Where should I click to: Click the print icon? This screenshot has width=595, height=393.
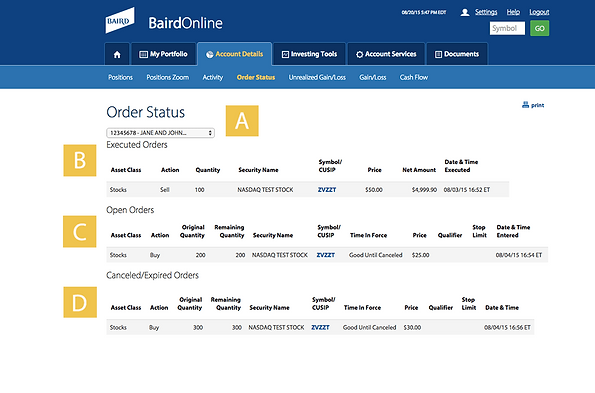(525, 105)
